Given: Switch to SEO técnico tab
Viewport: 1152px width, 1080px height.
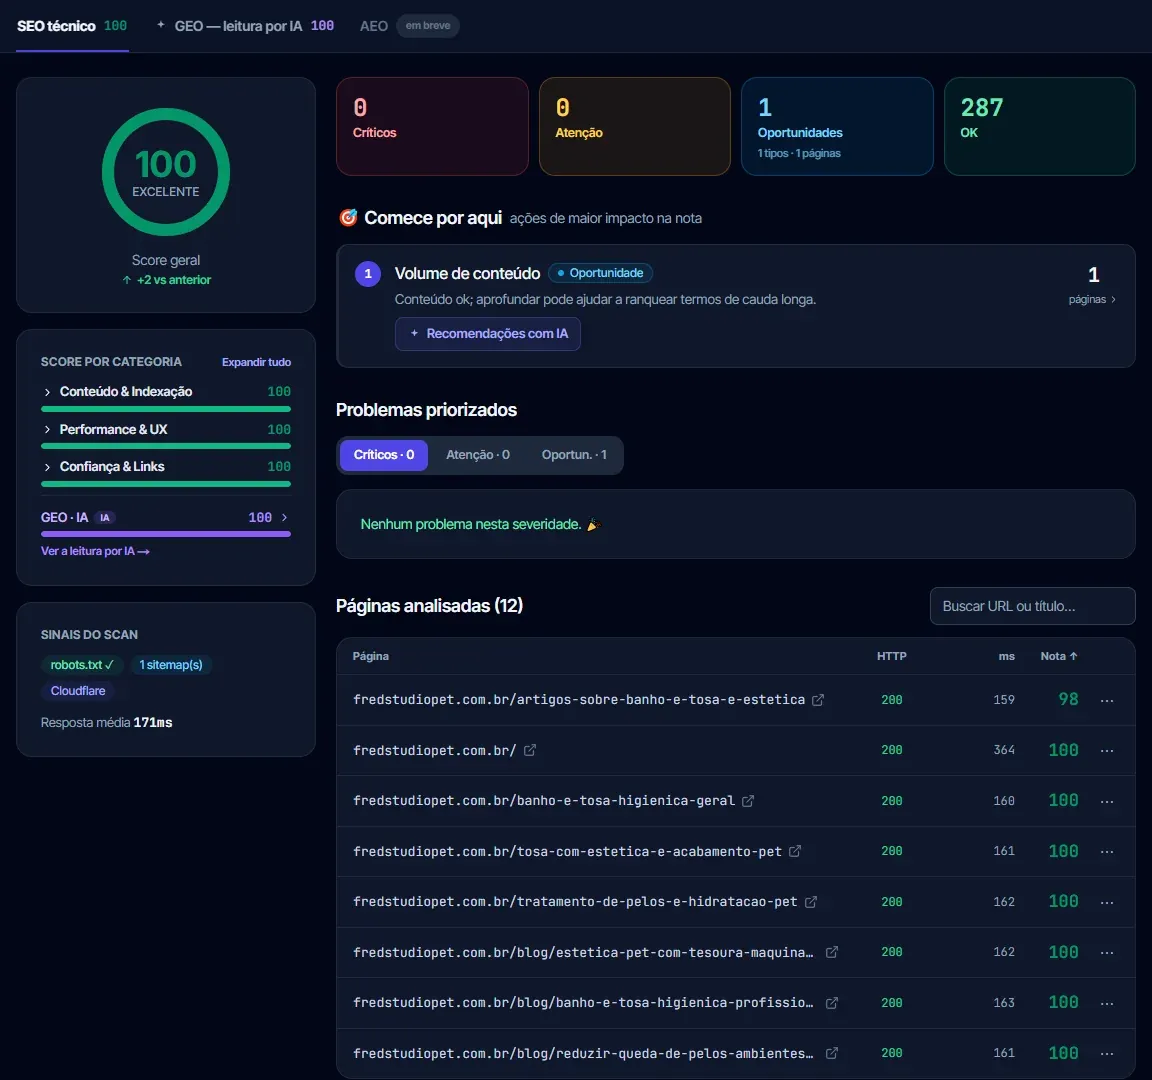Looking at the screenshot, I should [72, 26].
